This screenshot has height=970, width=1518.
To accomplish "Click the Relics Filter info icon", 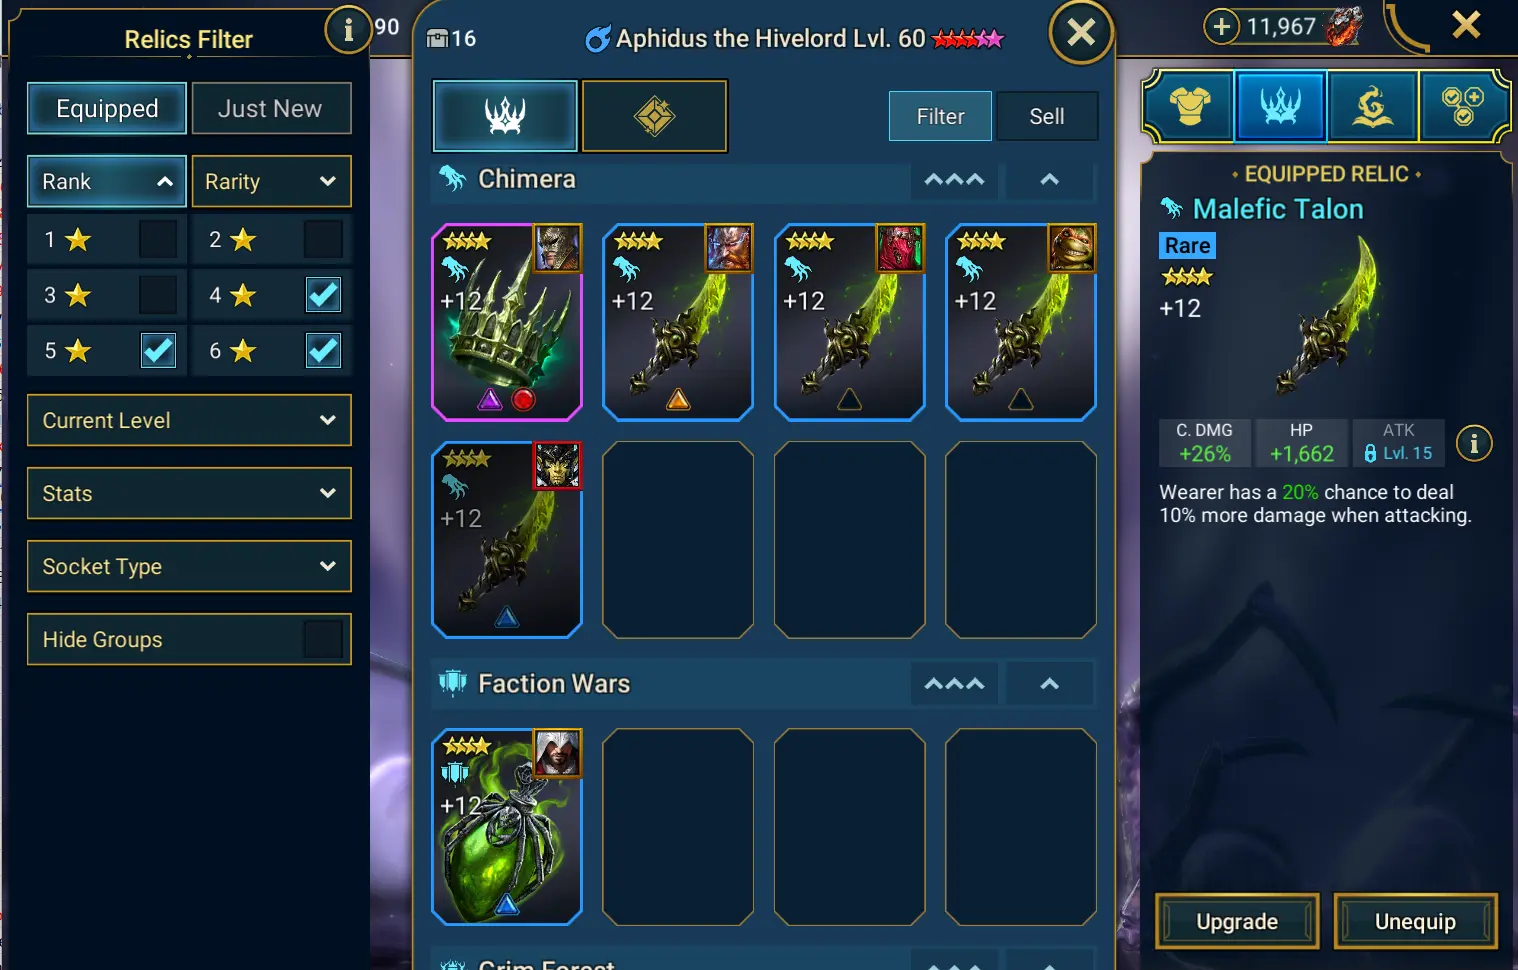I will [348, 31].
